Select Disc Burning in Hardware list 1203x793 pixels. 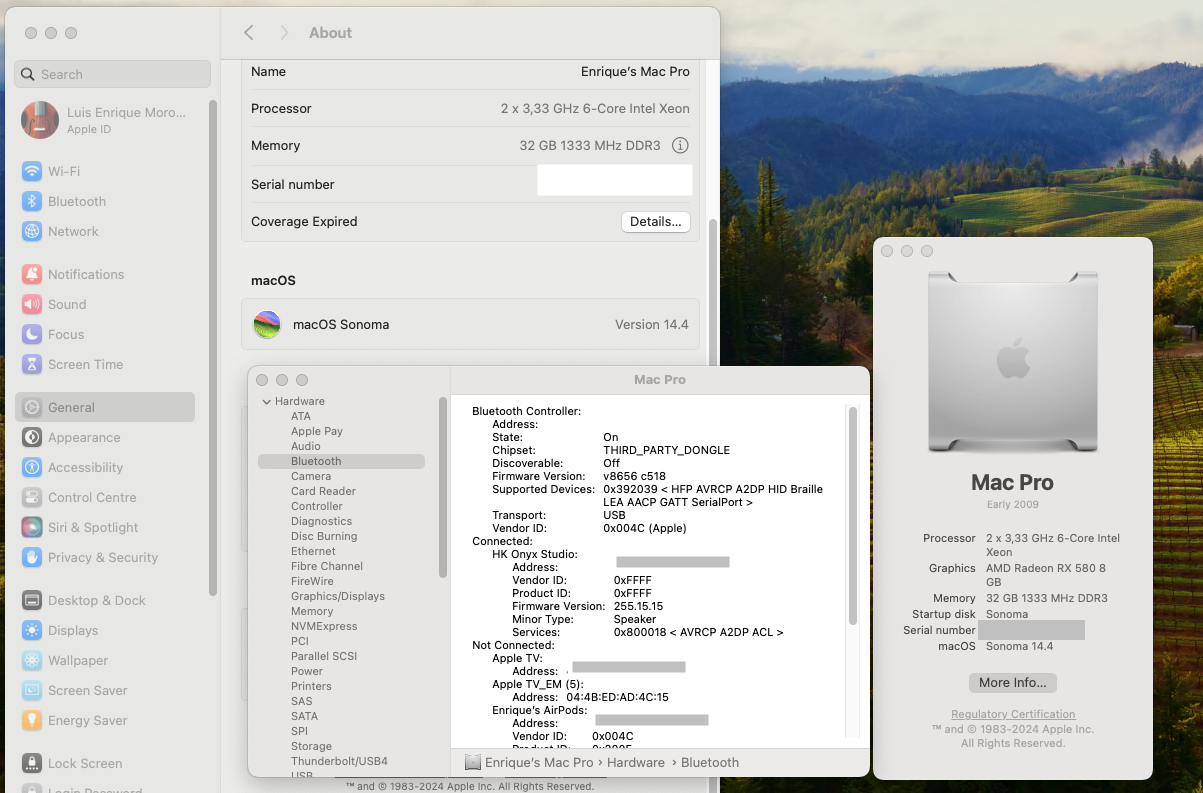tap(324, 536)
